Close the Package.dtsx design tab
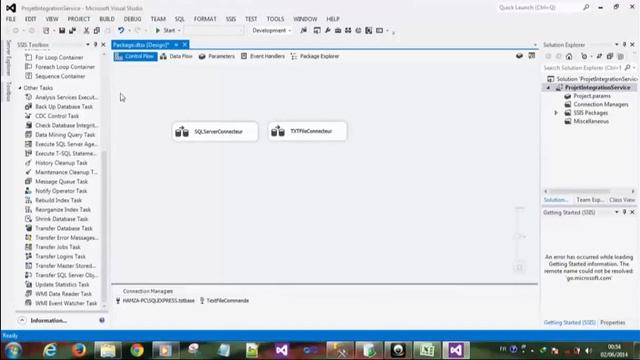This screenshot has width=640, height=360. 185,44
